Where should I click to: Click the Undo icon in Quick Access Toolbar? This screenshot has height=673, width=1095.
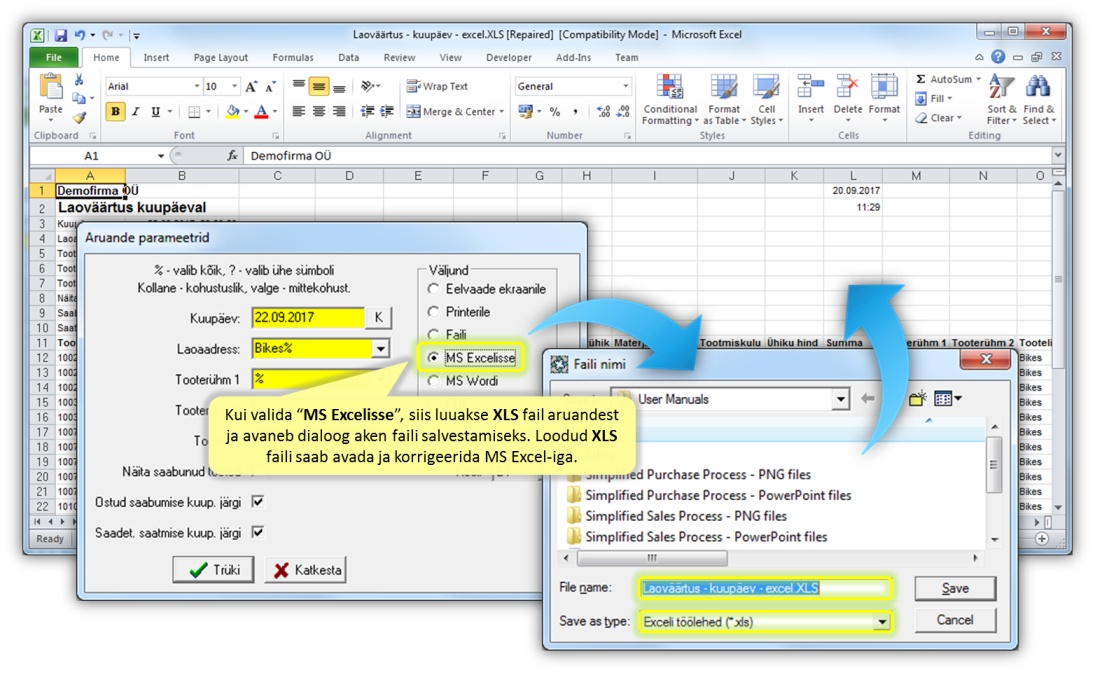tap(80, 34)
